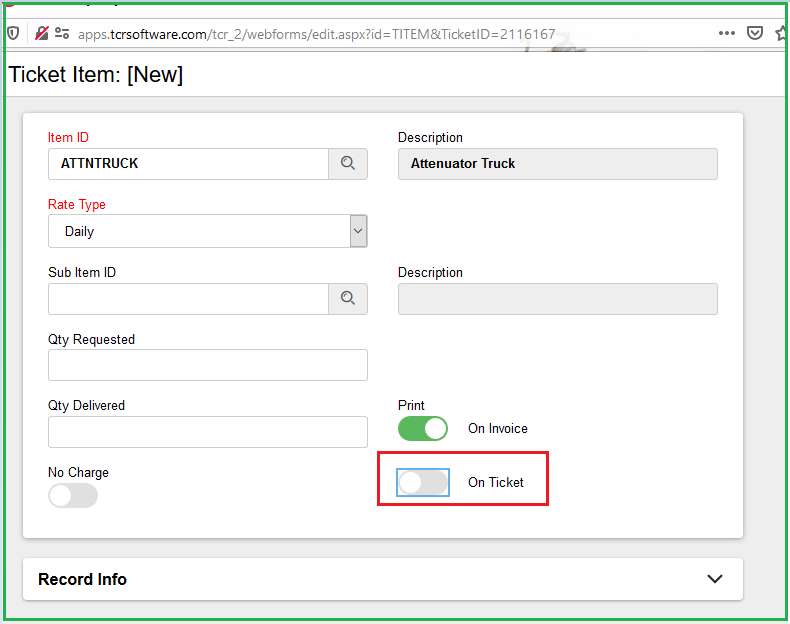Focus the Qty Requested input box
The height and width of the screenshot is (624, 790).
pos(207,365)
